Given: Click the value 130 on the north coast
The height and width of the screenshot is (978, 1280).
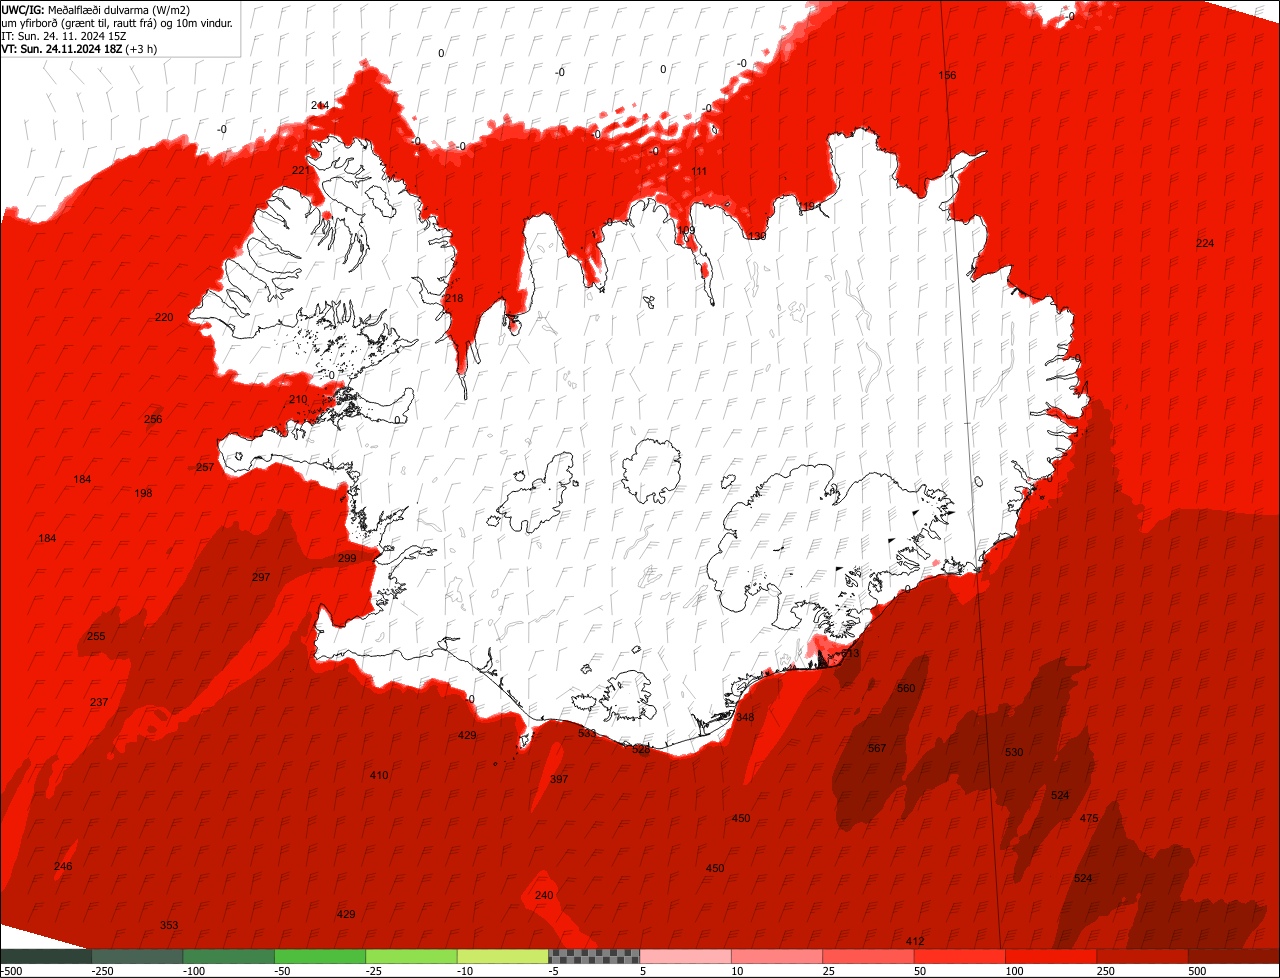Looking at the screenshot, I should click(x=756, y=237).
